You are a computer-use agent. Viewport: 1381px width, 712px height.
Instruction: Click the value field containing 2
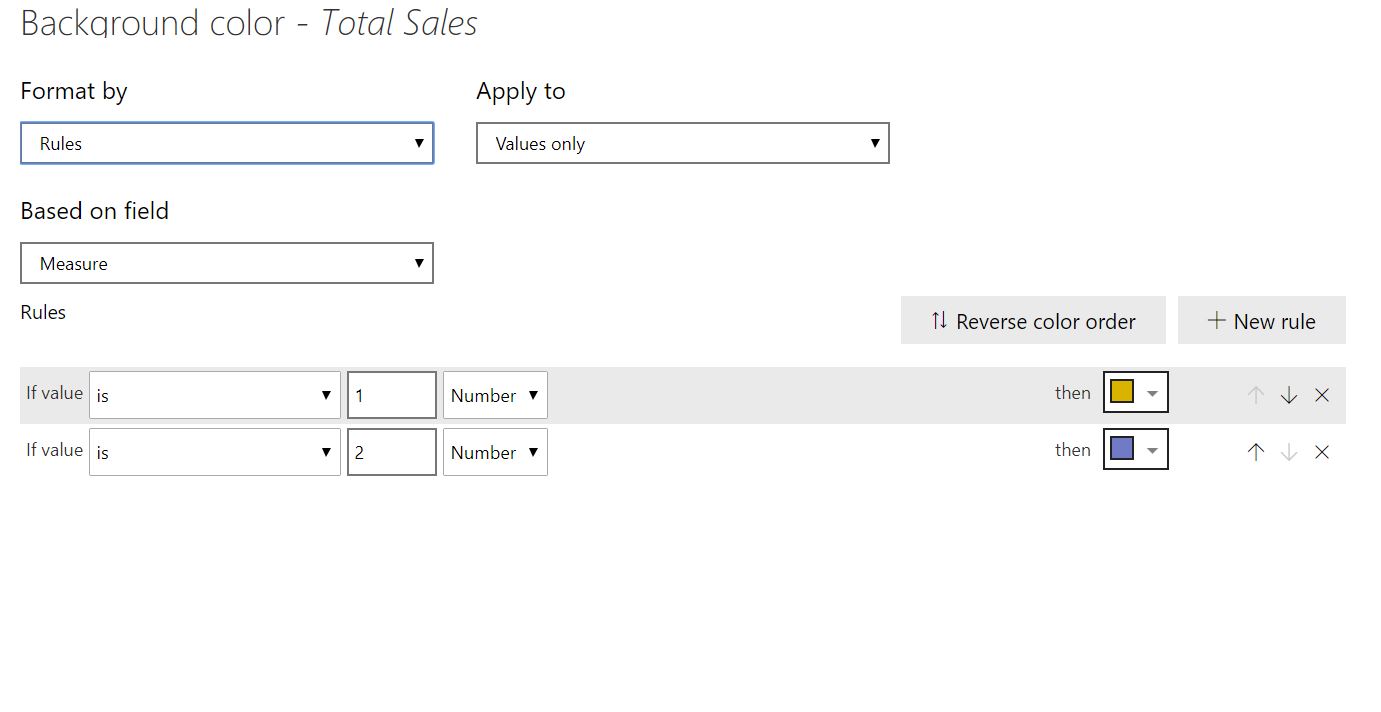point(392,452)
